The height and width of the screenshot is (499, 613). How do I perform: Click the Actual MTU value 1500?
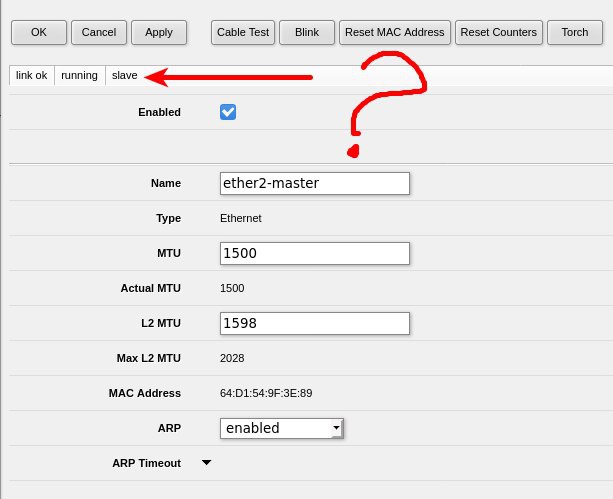(x=232, y=288)
